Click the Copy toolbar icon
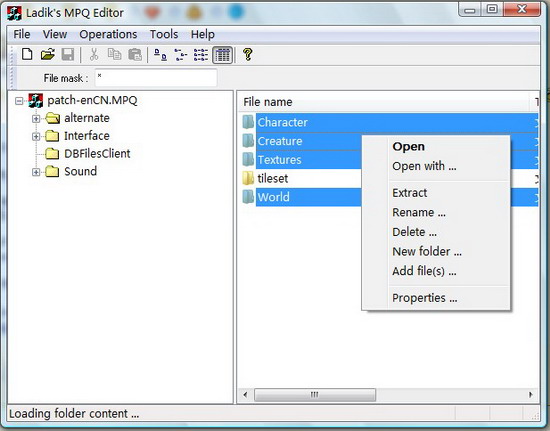This screenshot has width=550, height=431. pyautogui.click(x=114, y=55)
